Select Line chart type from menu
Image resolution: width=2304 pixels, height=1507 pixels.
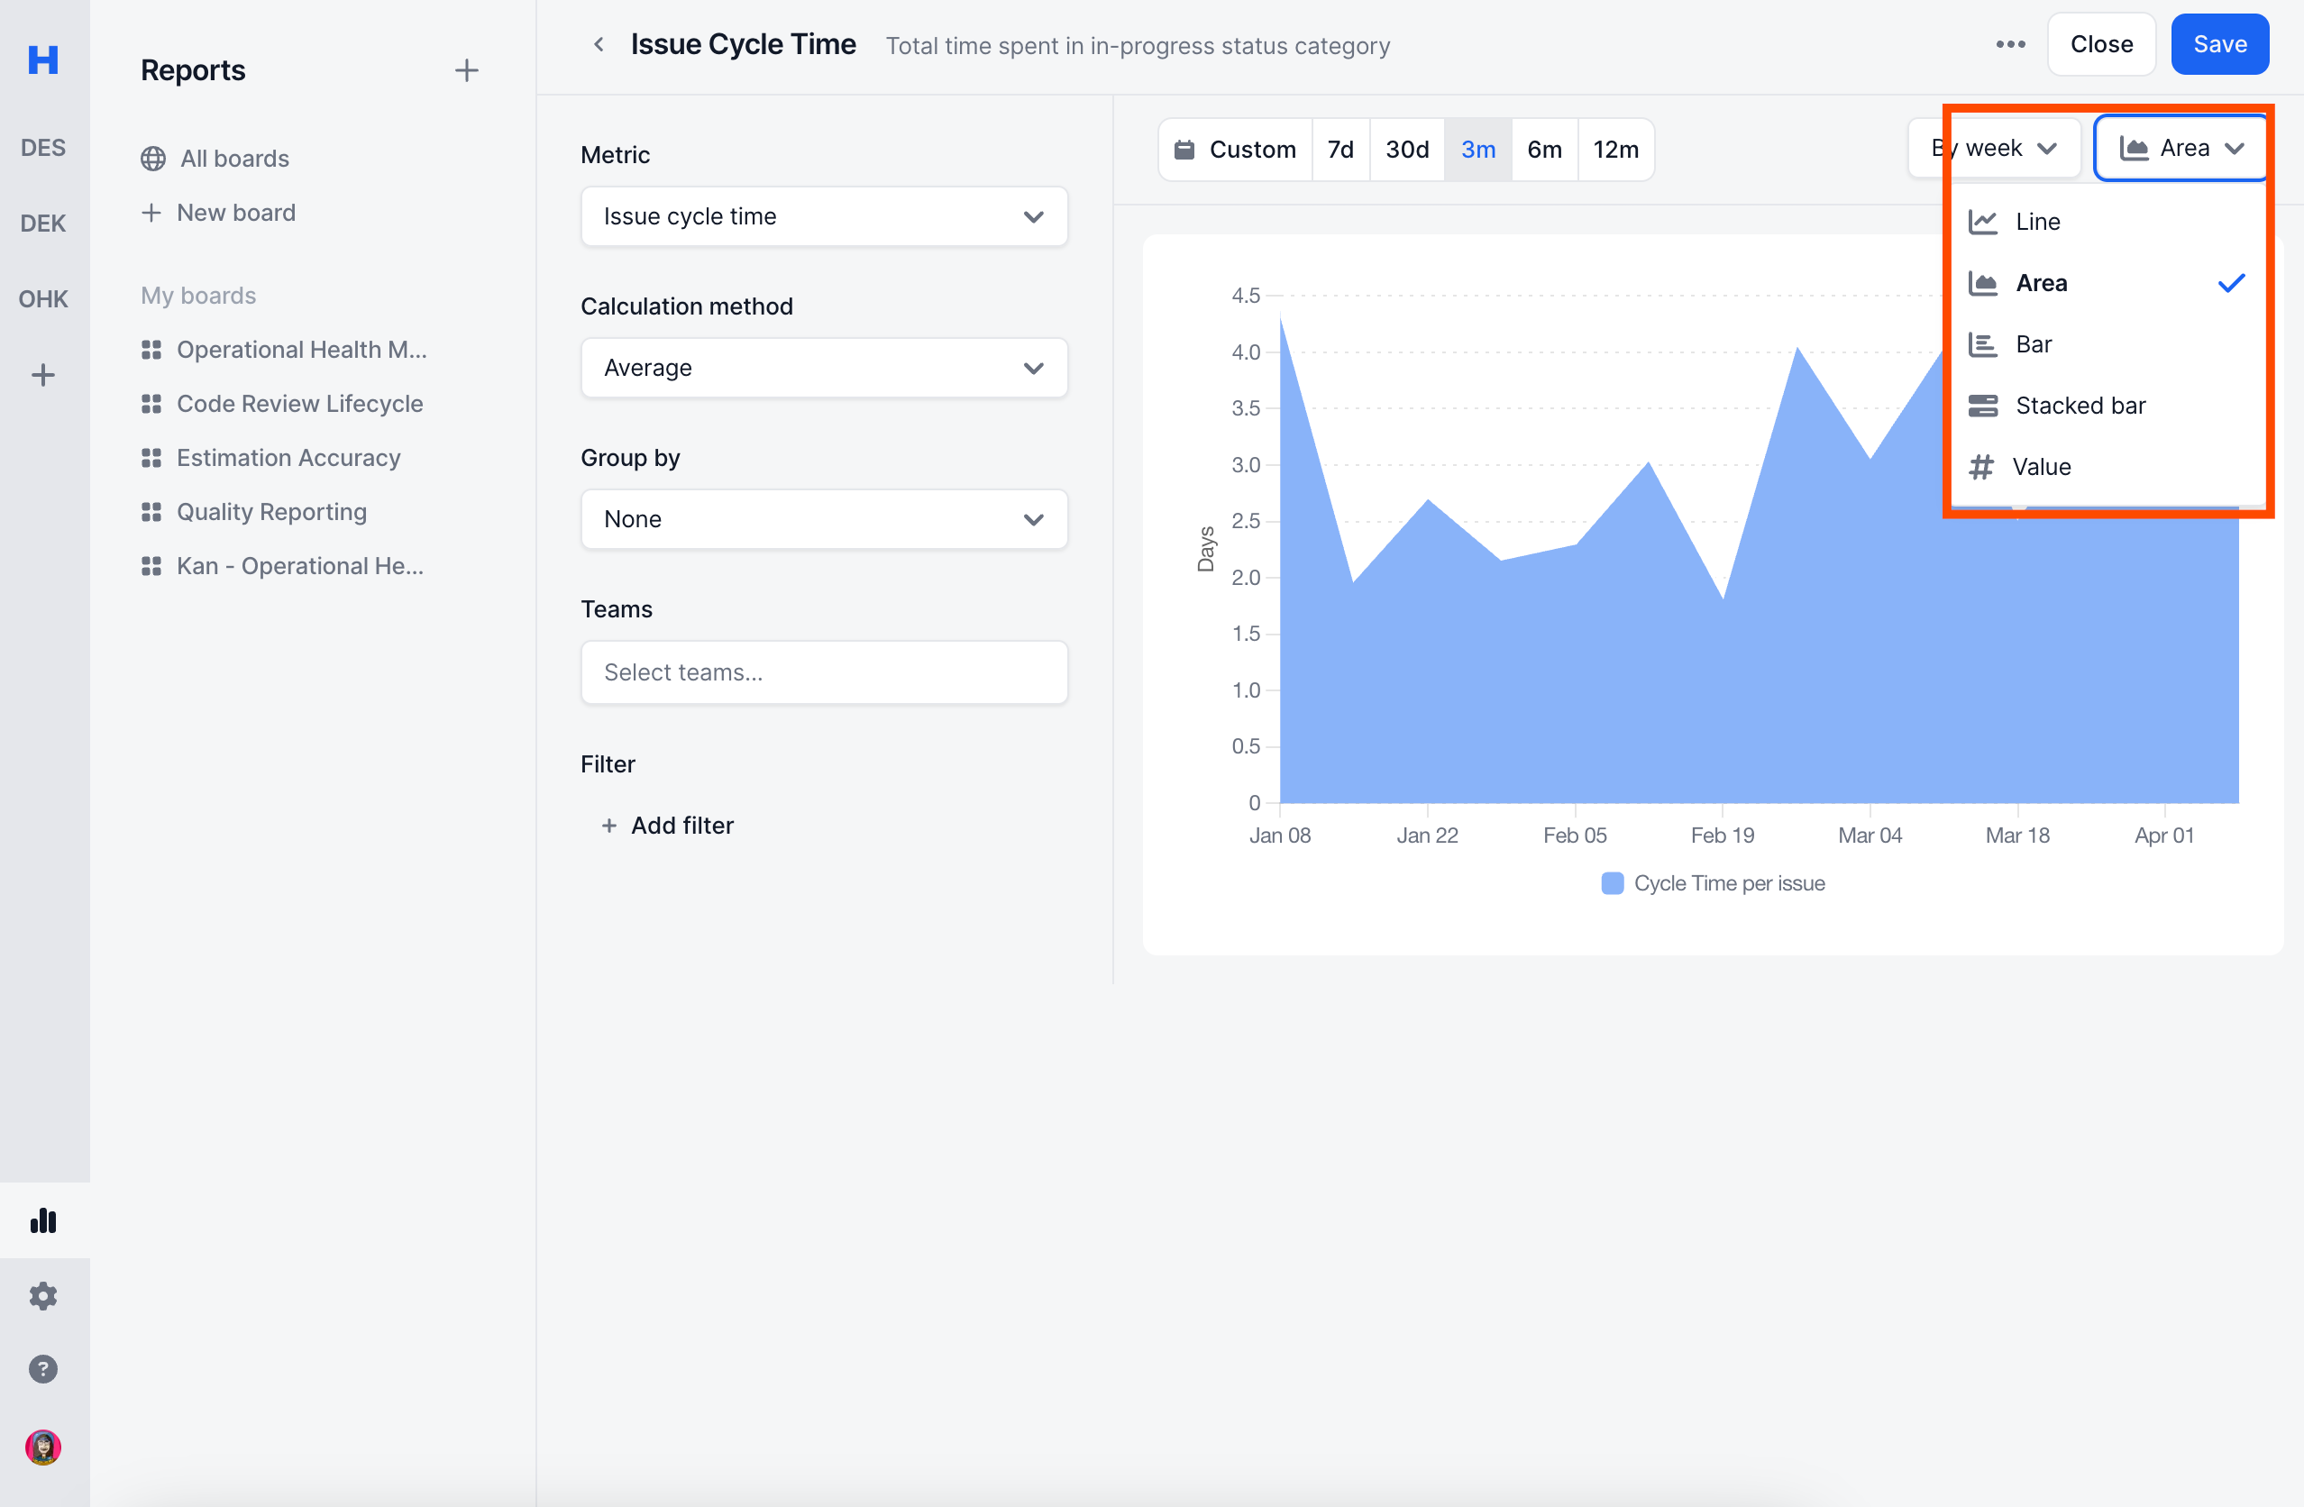point(2037,221)
